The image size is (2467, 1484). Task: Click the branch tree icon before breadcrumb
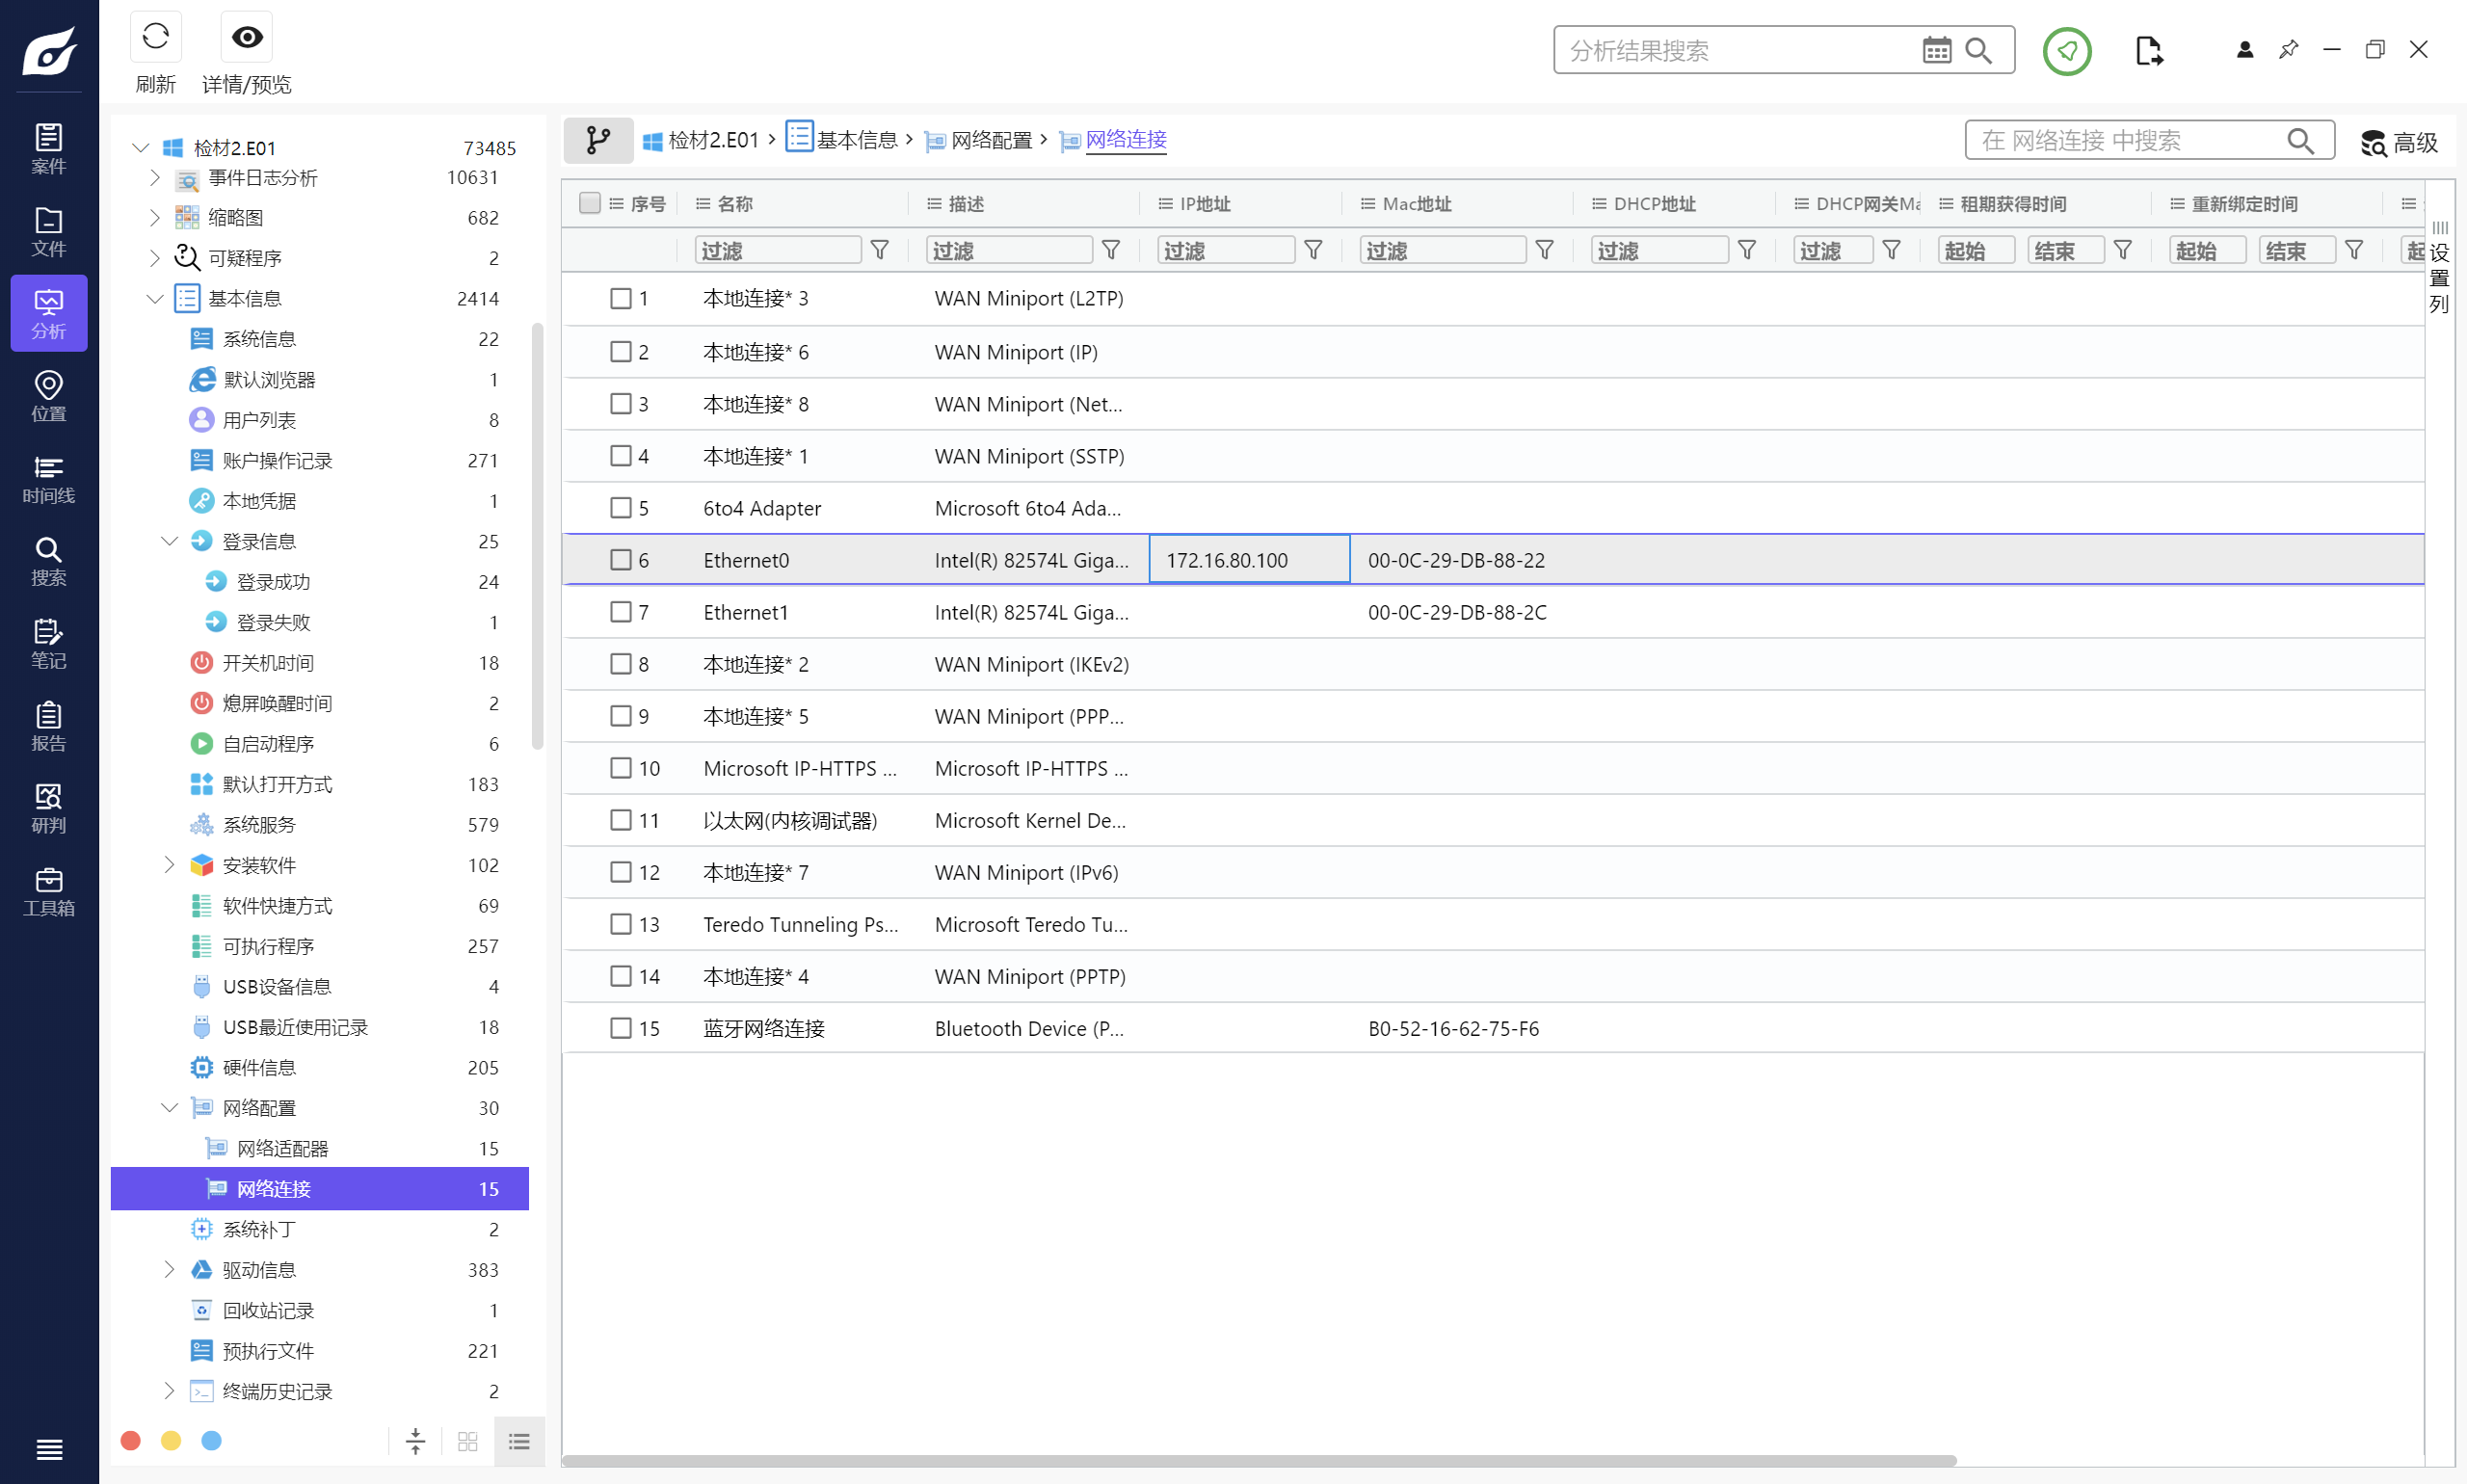pos(598,140)
